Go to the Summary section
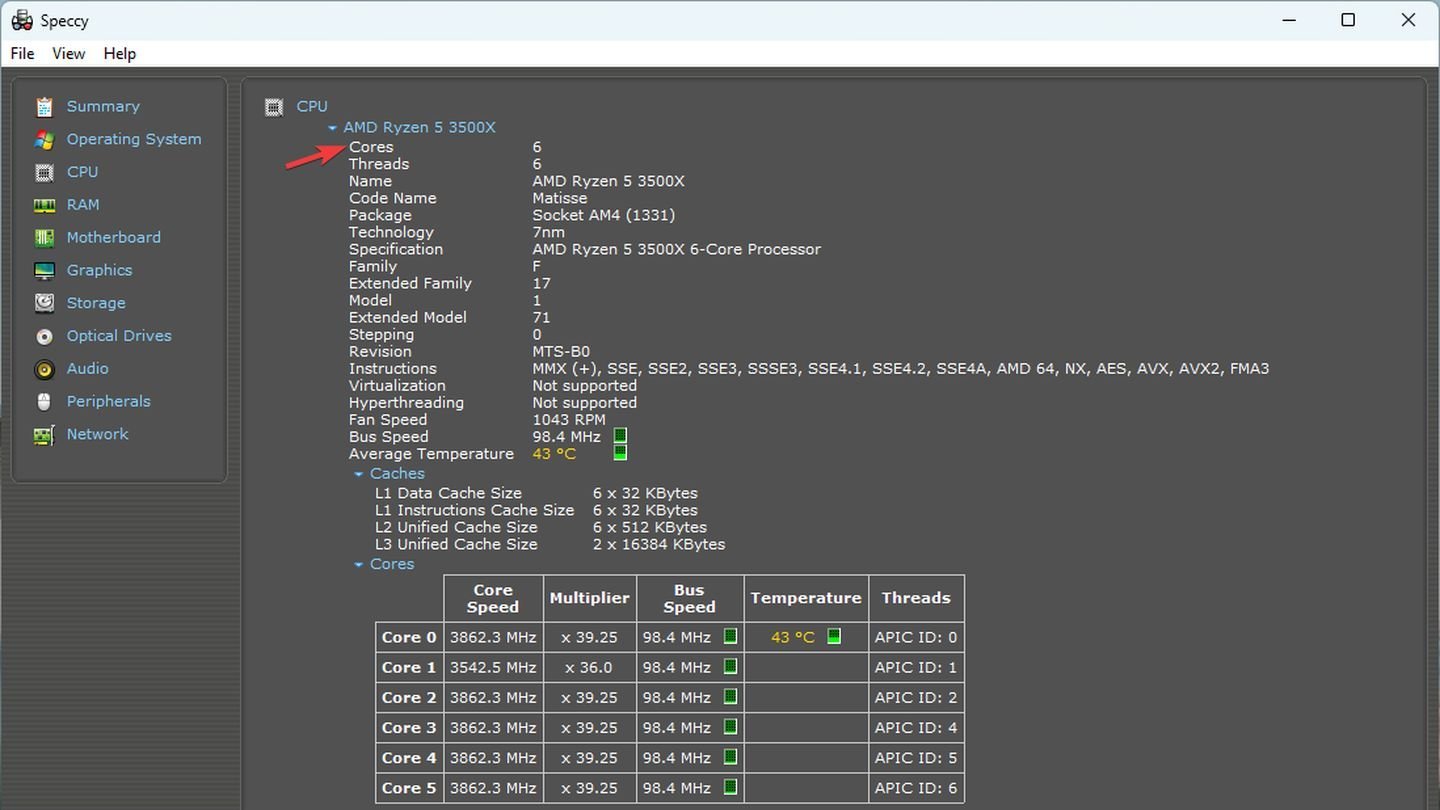The width and height of the screenshot is (1440, 810). click(x=103, y=107)
